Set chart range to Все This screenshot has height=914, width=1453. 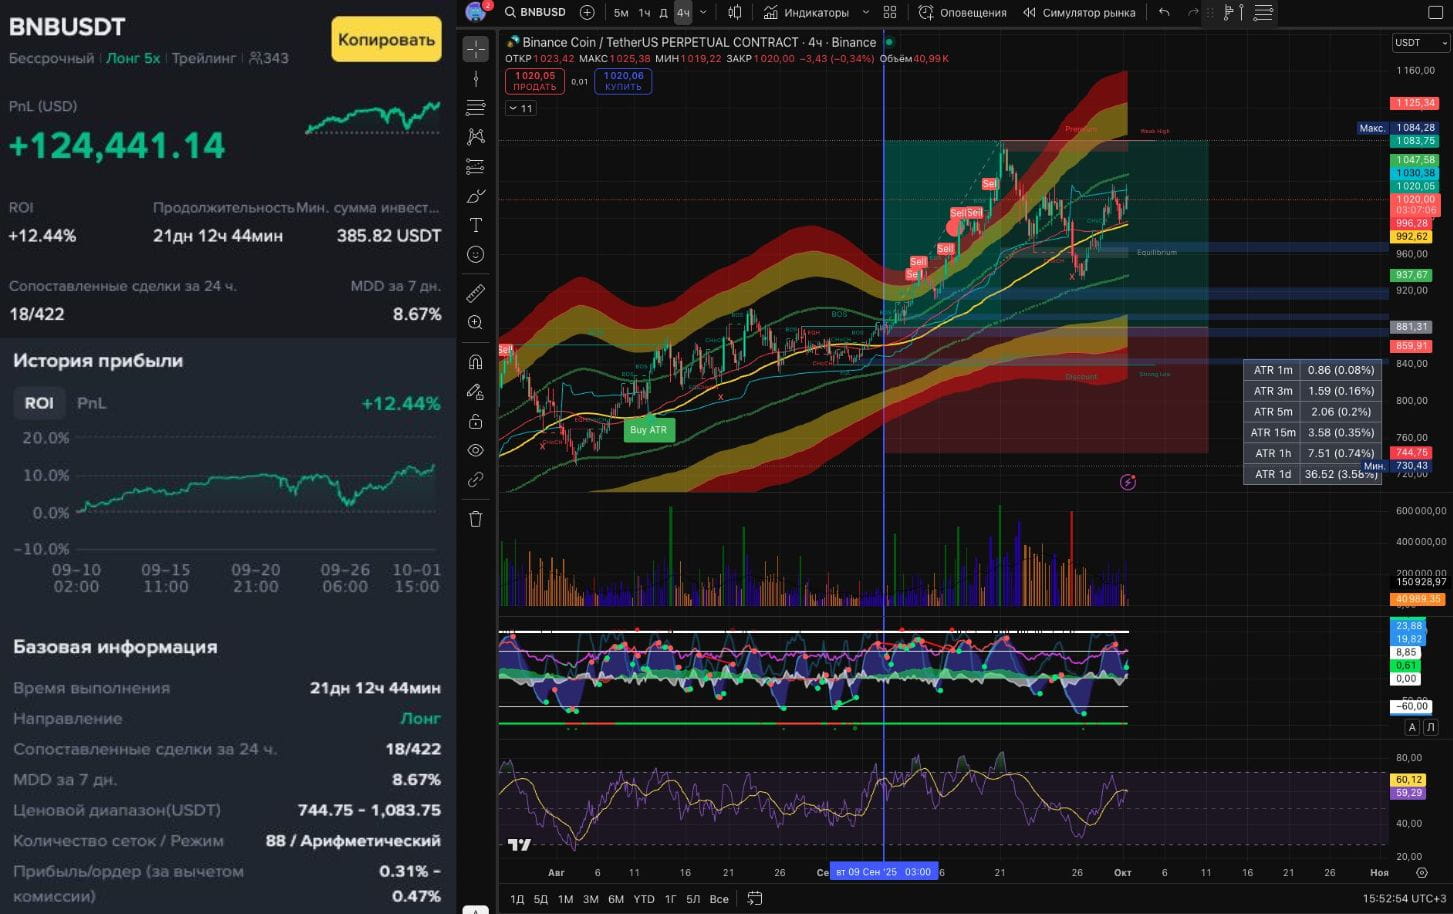pyautogui.click(x=719, y=899)
